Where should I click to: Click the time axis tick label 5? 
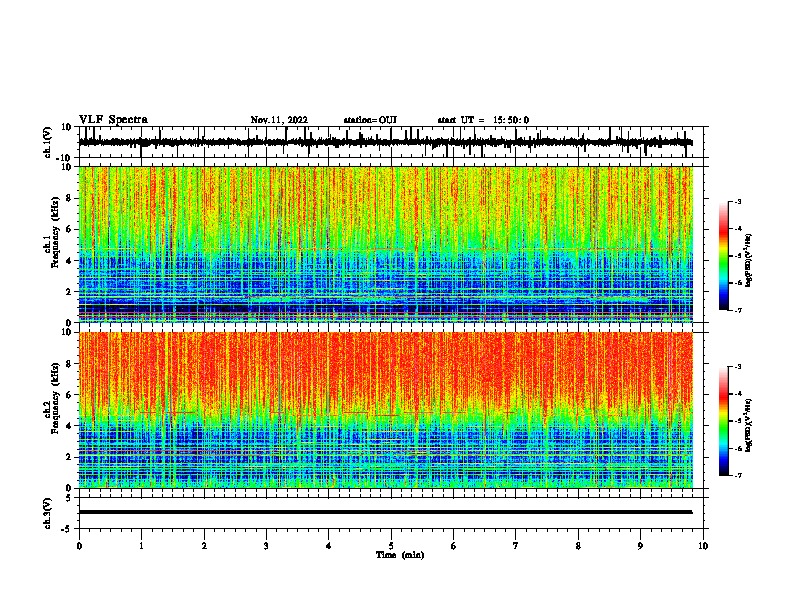click(x=391, y=546)
